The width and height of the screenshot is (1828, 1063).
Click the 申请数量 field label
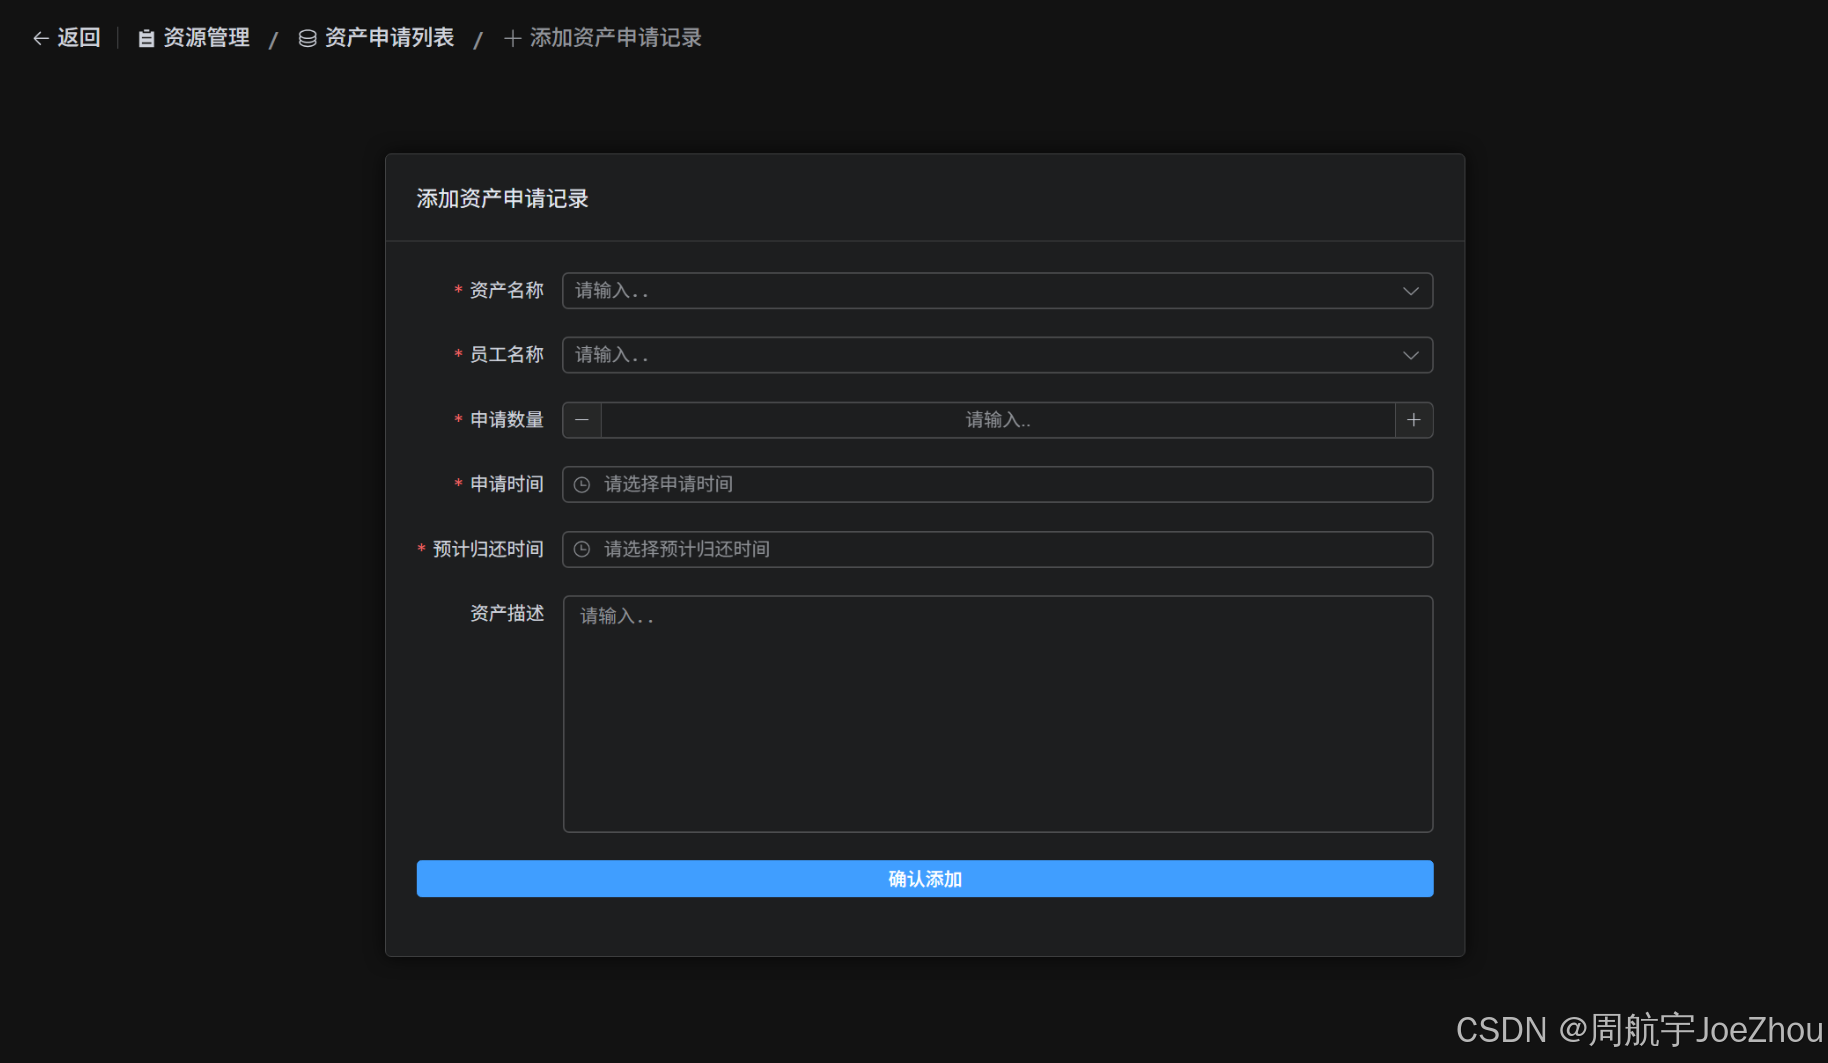[507, 419]
